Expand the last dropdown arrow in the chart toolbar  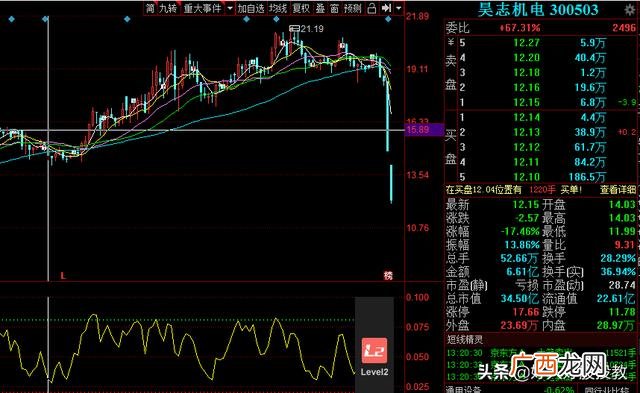pyautogui.click(x=399, y=8)
